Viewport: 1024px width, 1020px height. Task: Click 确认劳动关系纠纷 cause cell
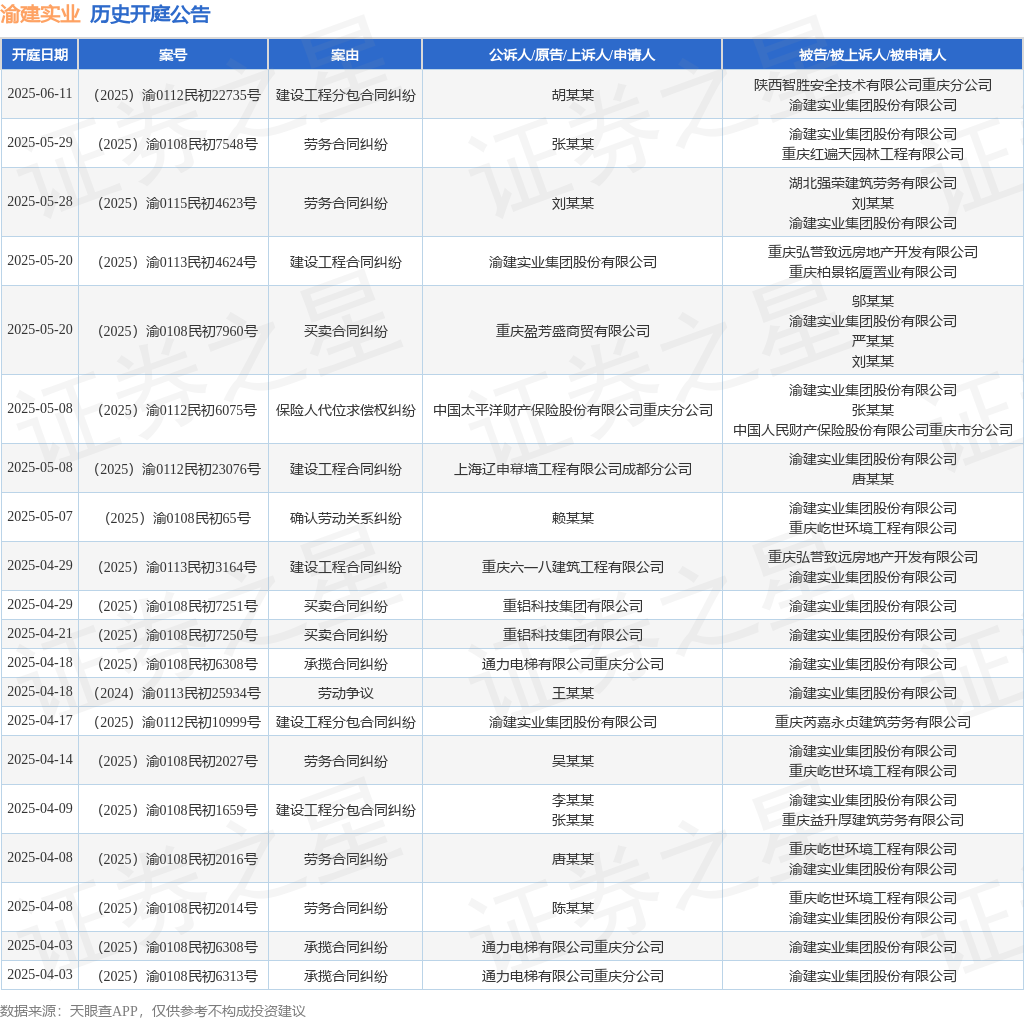[345, 518]
